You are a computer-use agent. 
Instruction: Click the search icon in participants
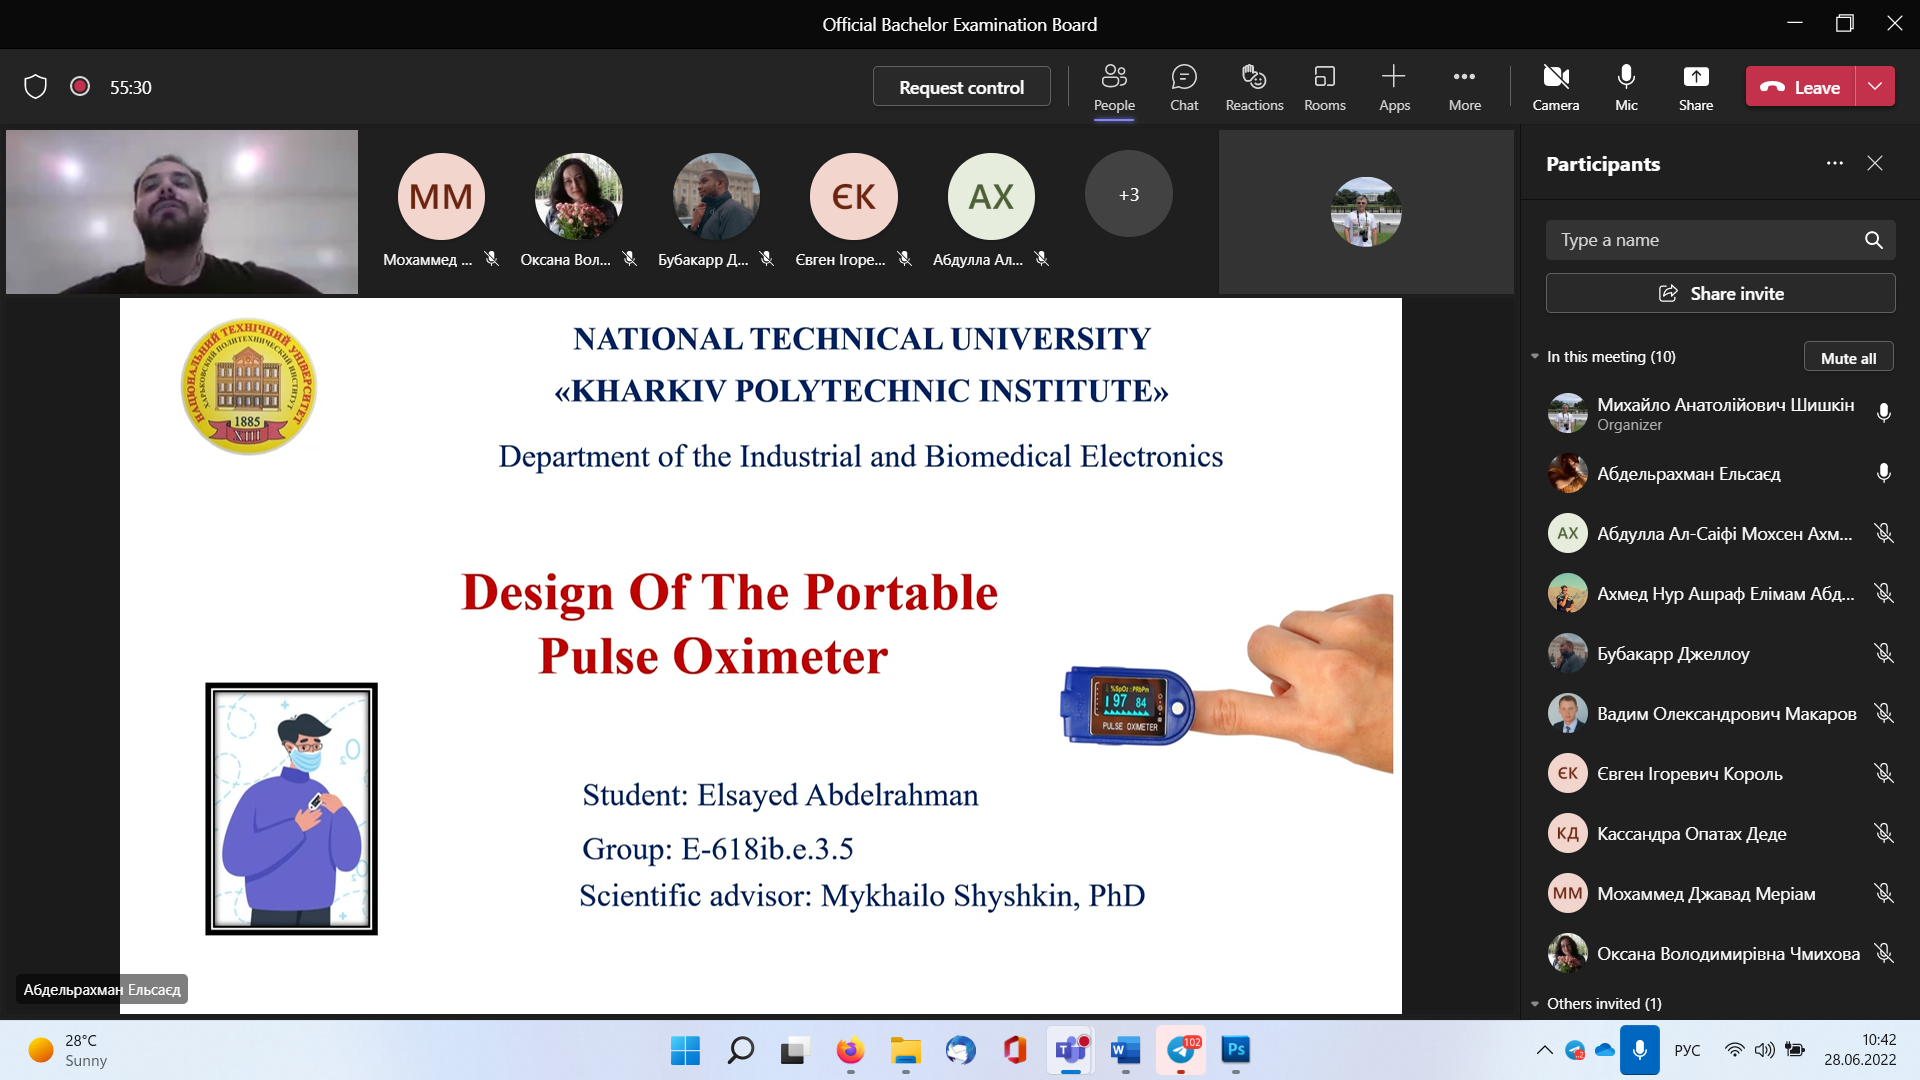(1873, 240)
